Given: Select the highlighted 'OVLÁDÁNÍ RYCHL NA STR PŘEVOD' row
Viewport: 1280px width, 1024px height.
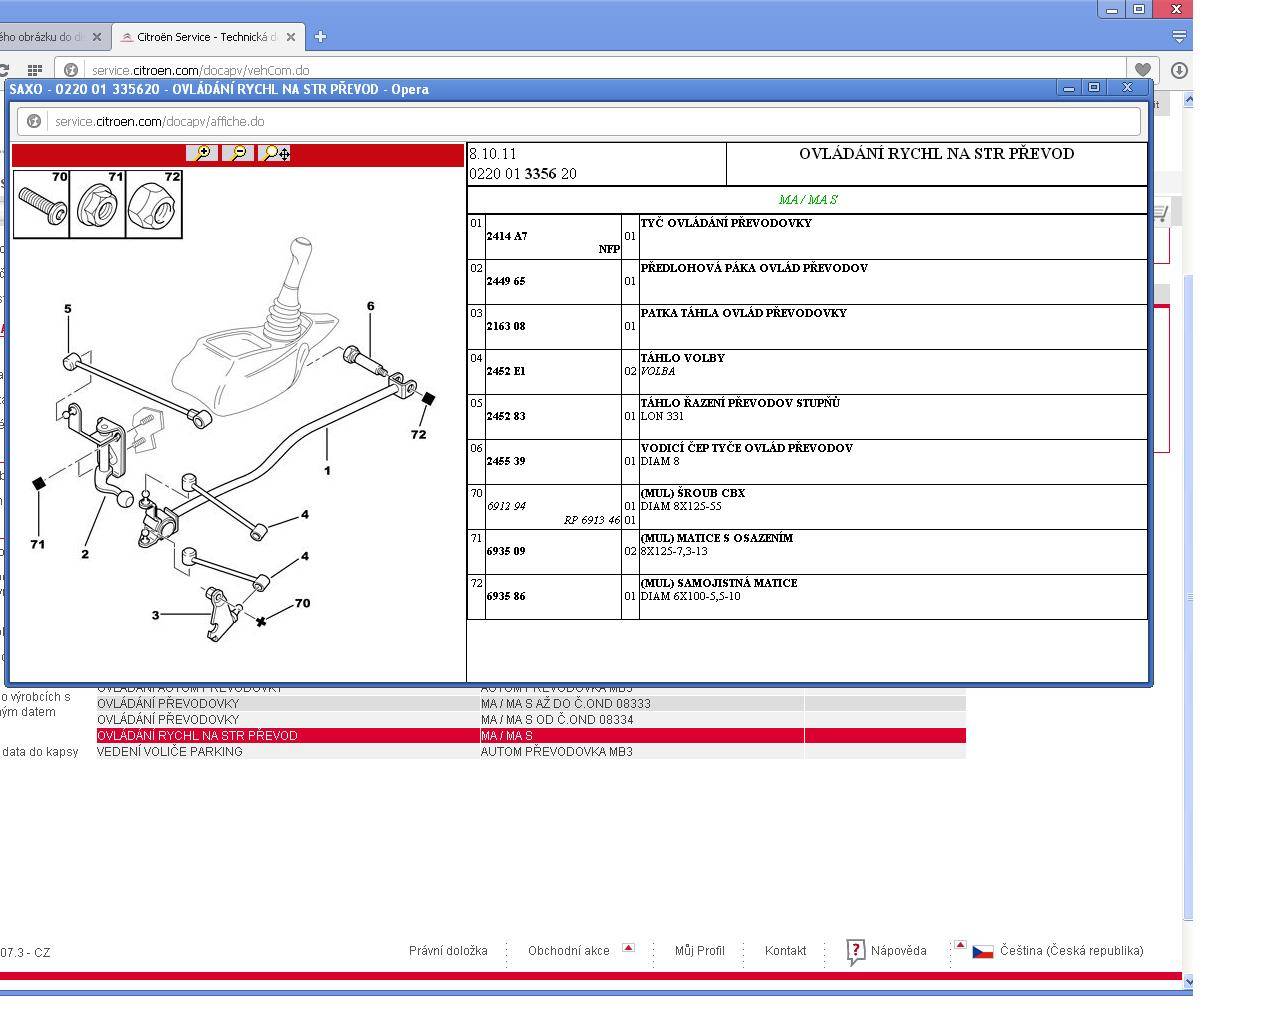Looking at the screenshot, I should pyautogui.click(x=531, y=736).
